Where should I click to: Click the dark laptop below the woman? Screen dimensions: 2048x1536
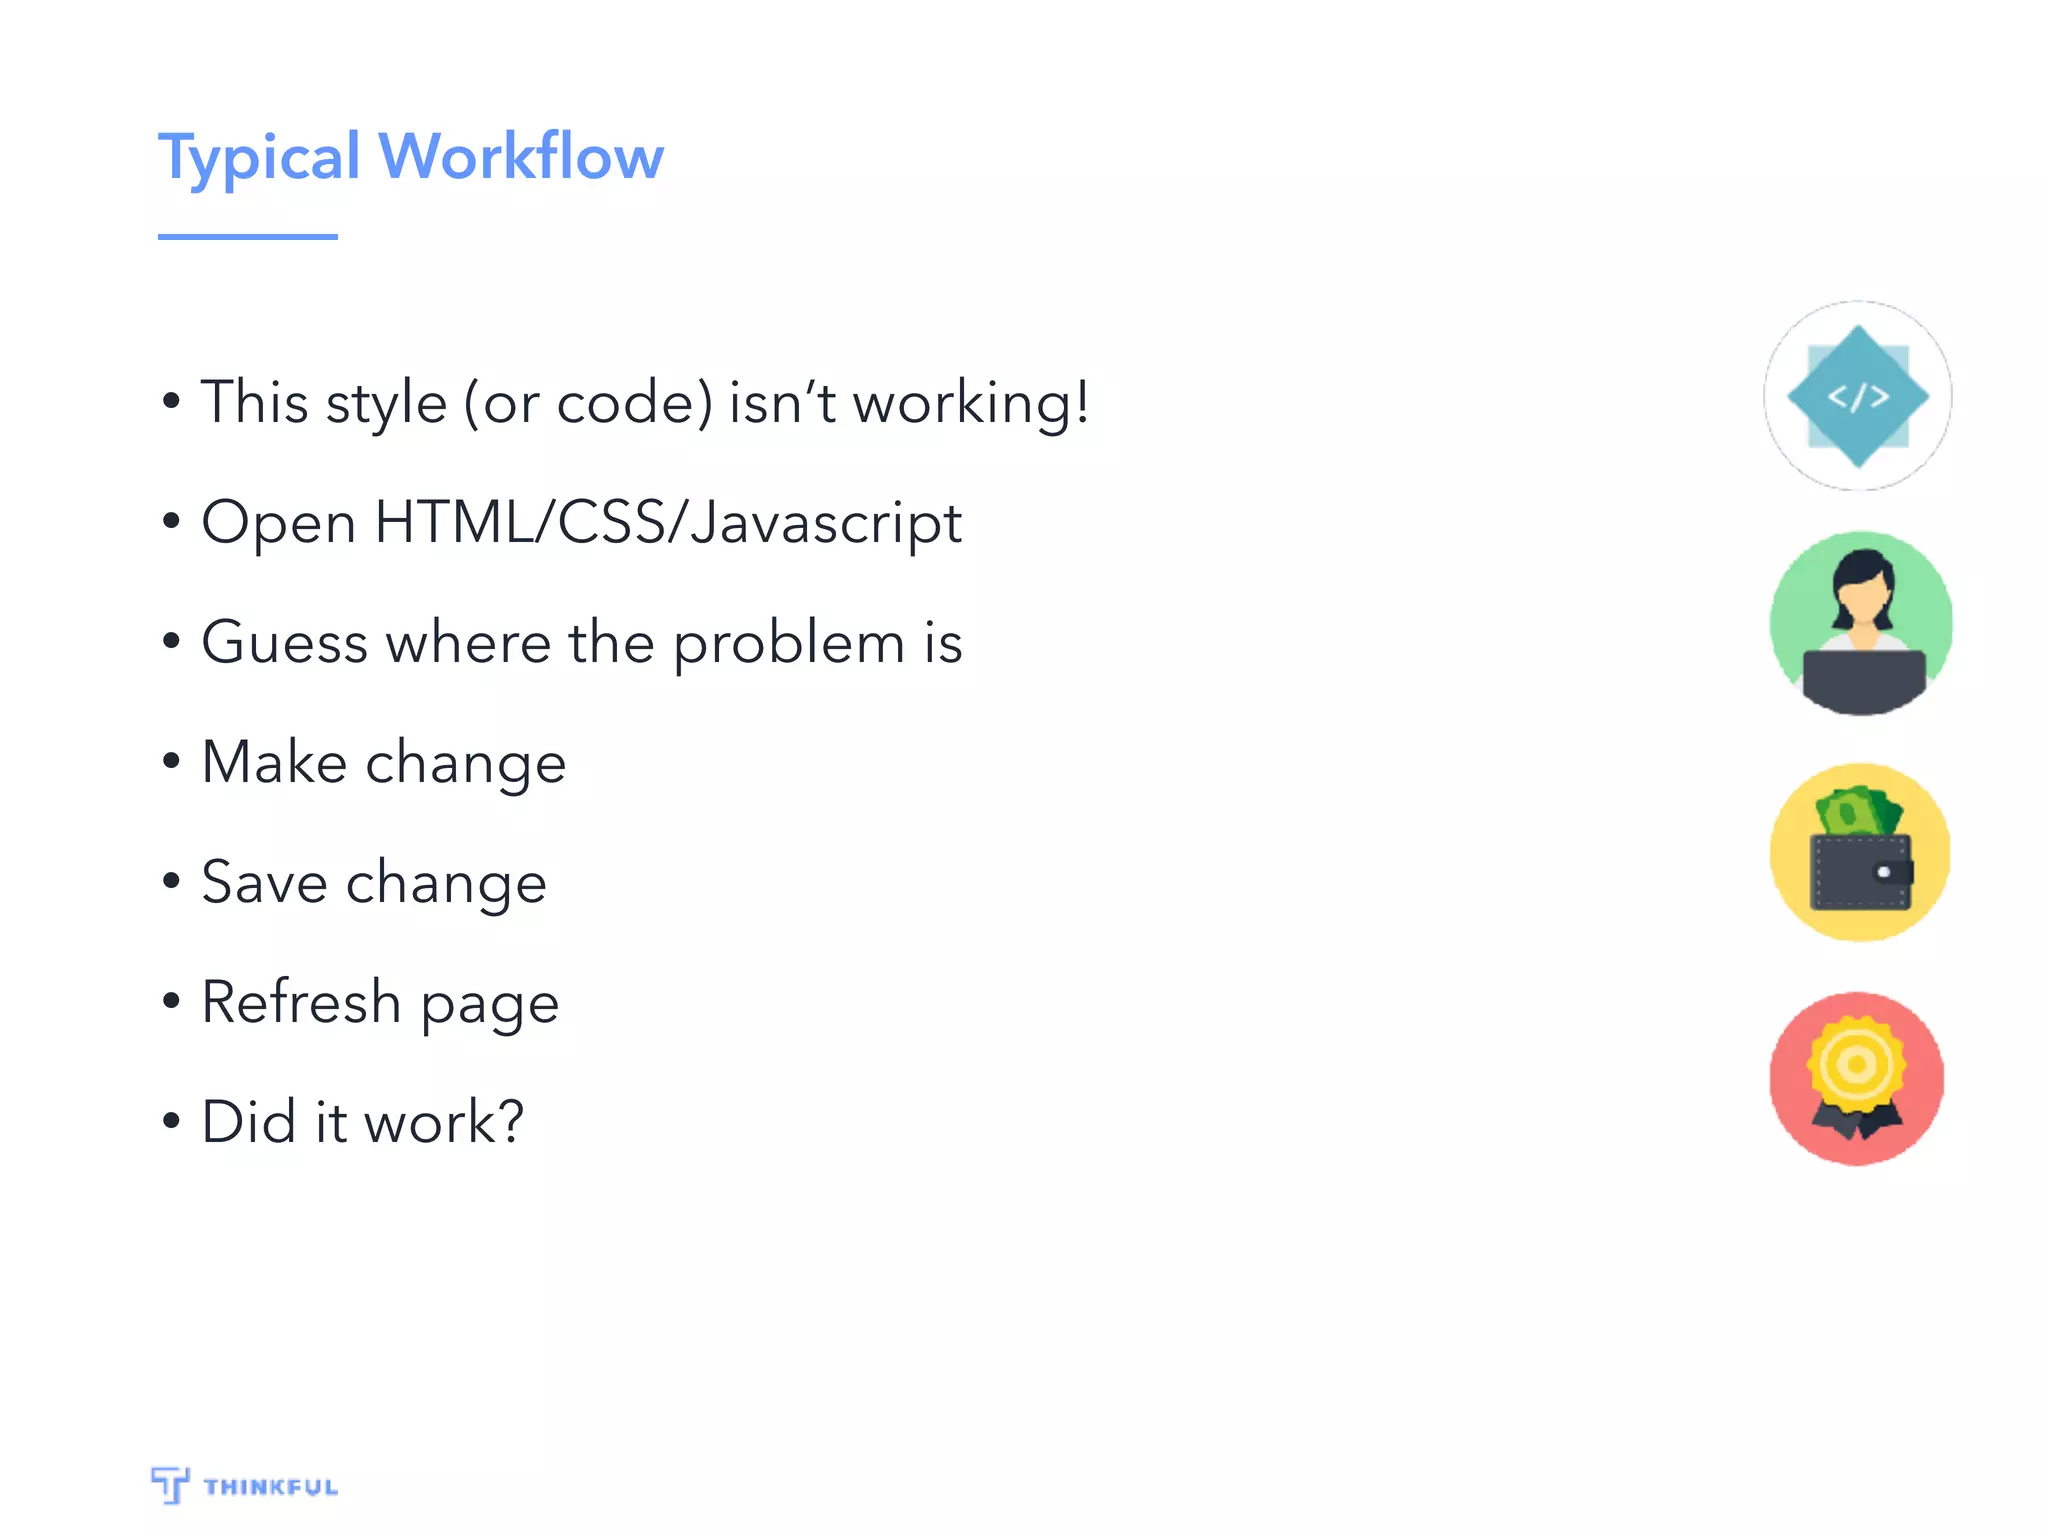(1863, 681)
